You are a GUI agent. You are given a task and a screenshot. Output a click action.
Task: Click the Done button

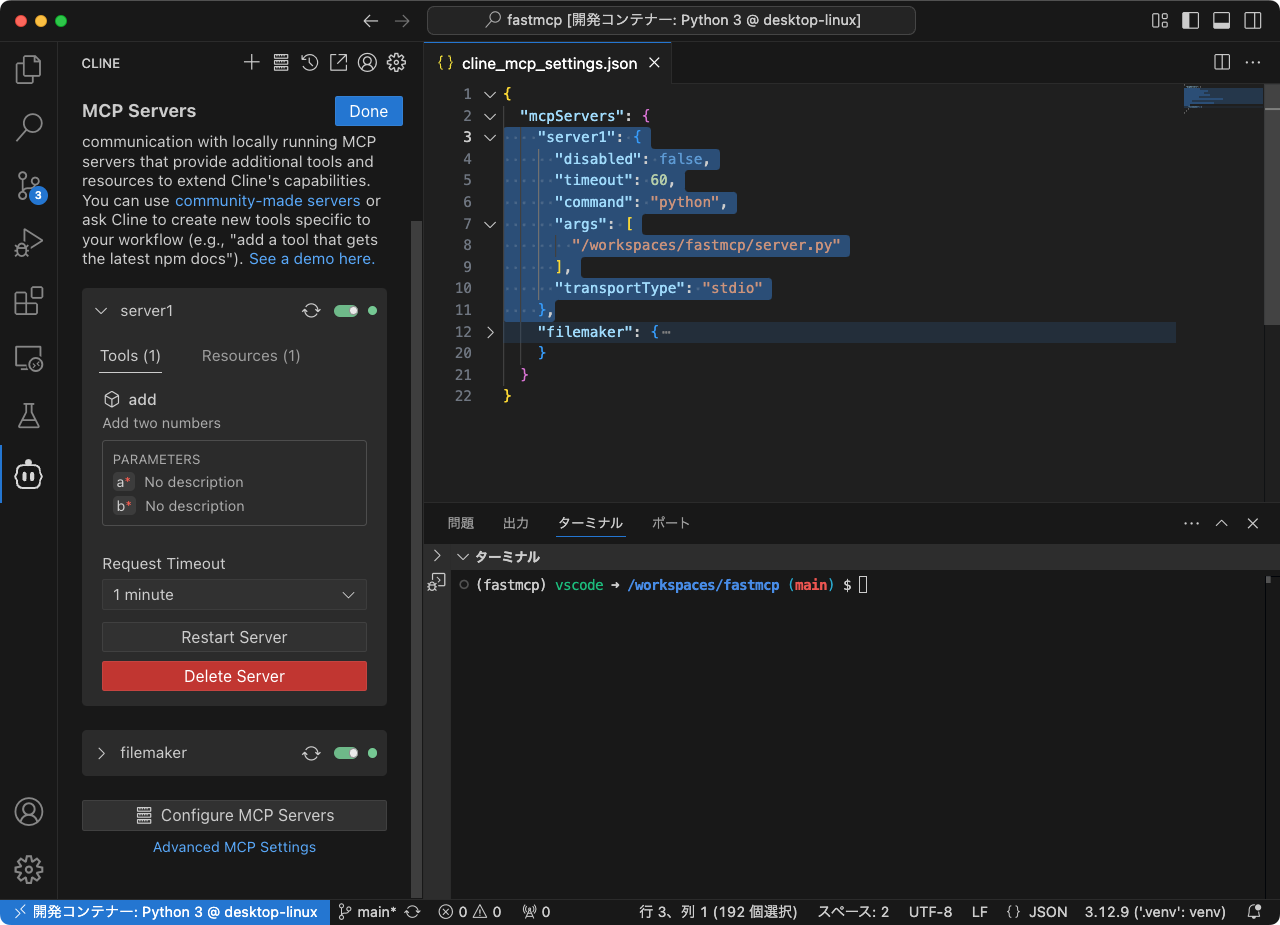368,111
